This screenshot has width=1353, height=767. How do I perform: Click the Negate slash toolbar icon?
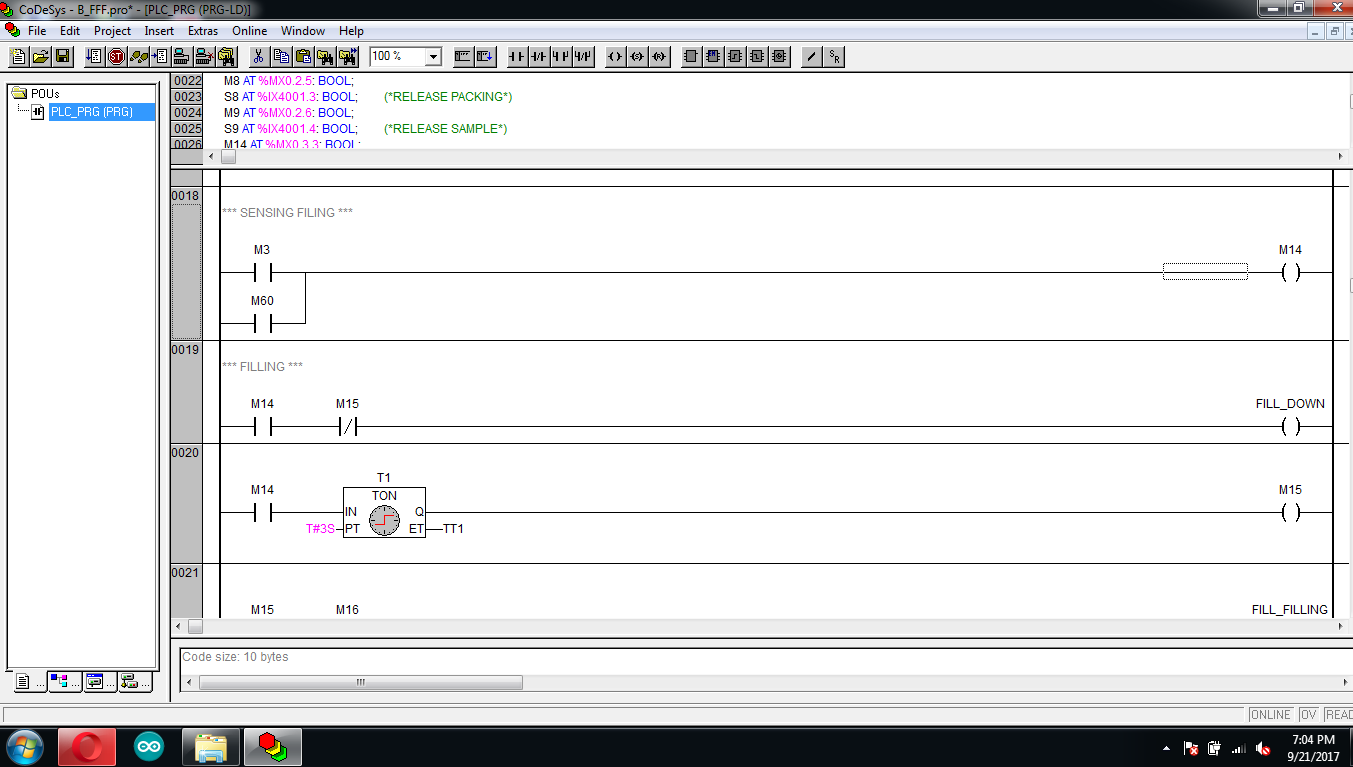(x=811, y=56)
